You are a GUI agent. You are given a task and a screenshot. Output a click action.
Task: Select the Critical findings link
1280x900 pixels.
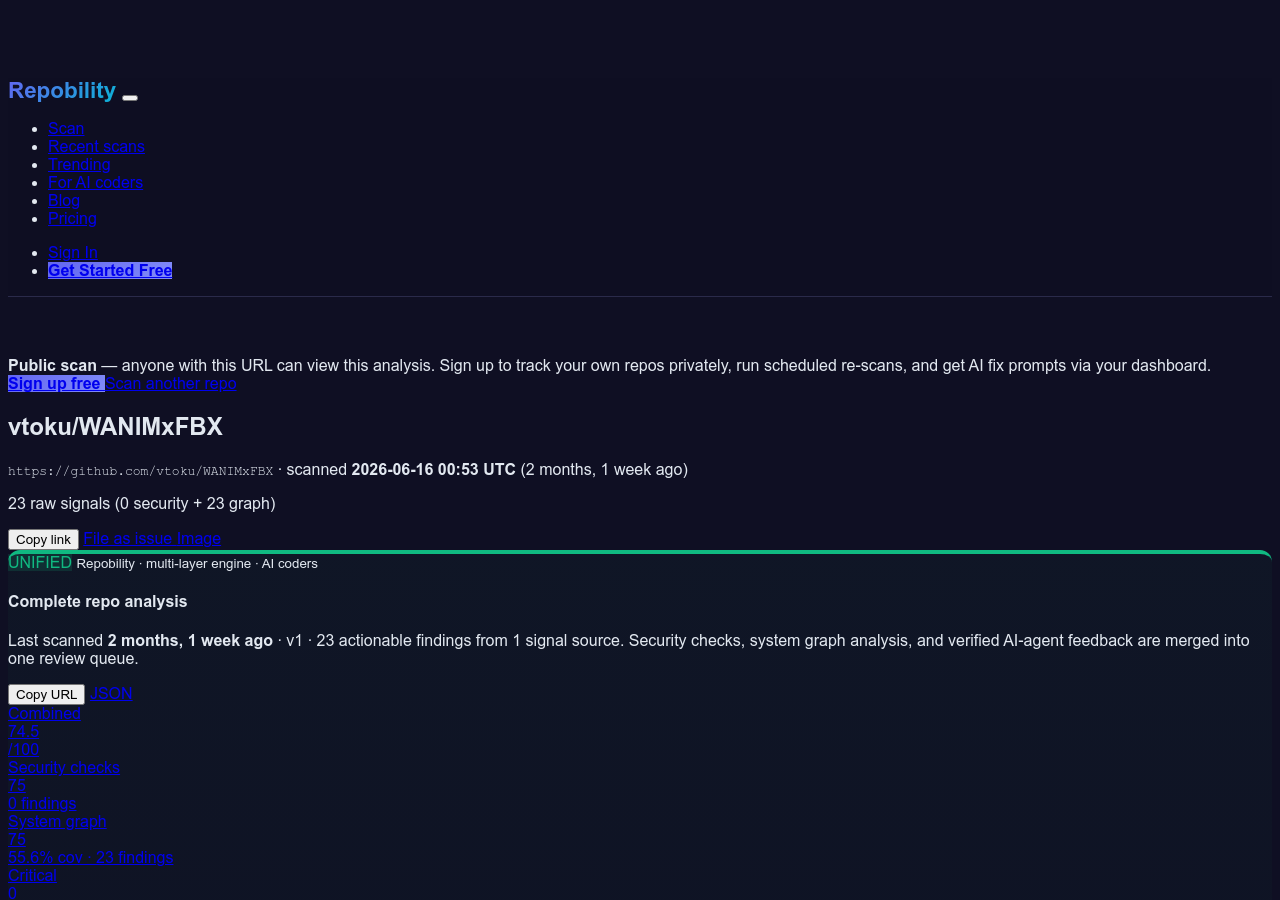32,875
